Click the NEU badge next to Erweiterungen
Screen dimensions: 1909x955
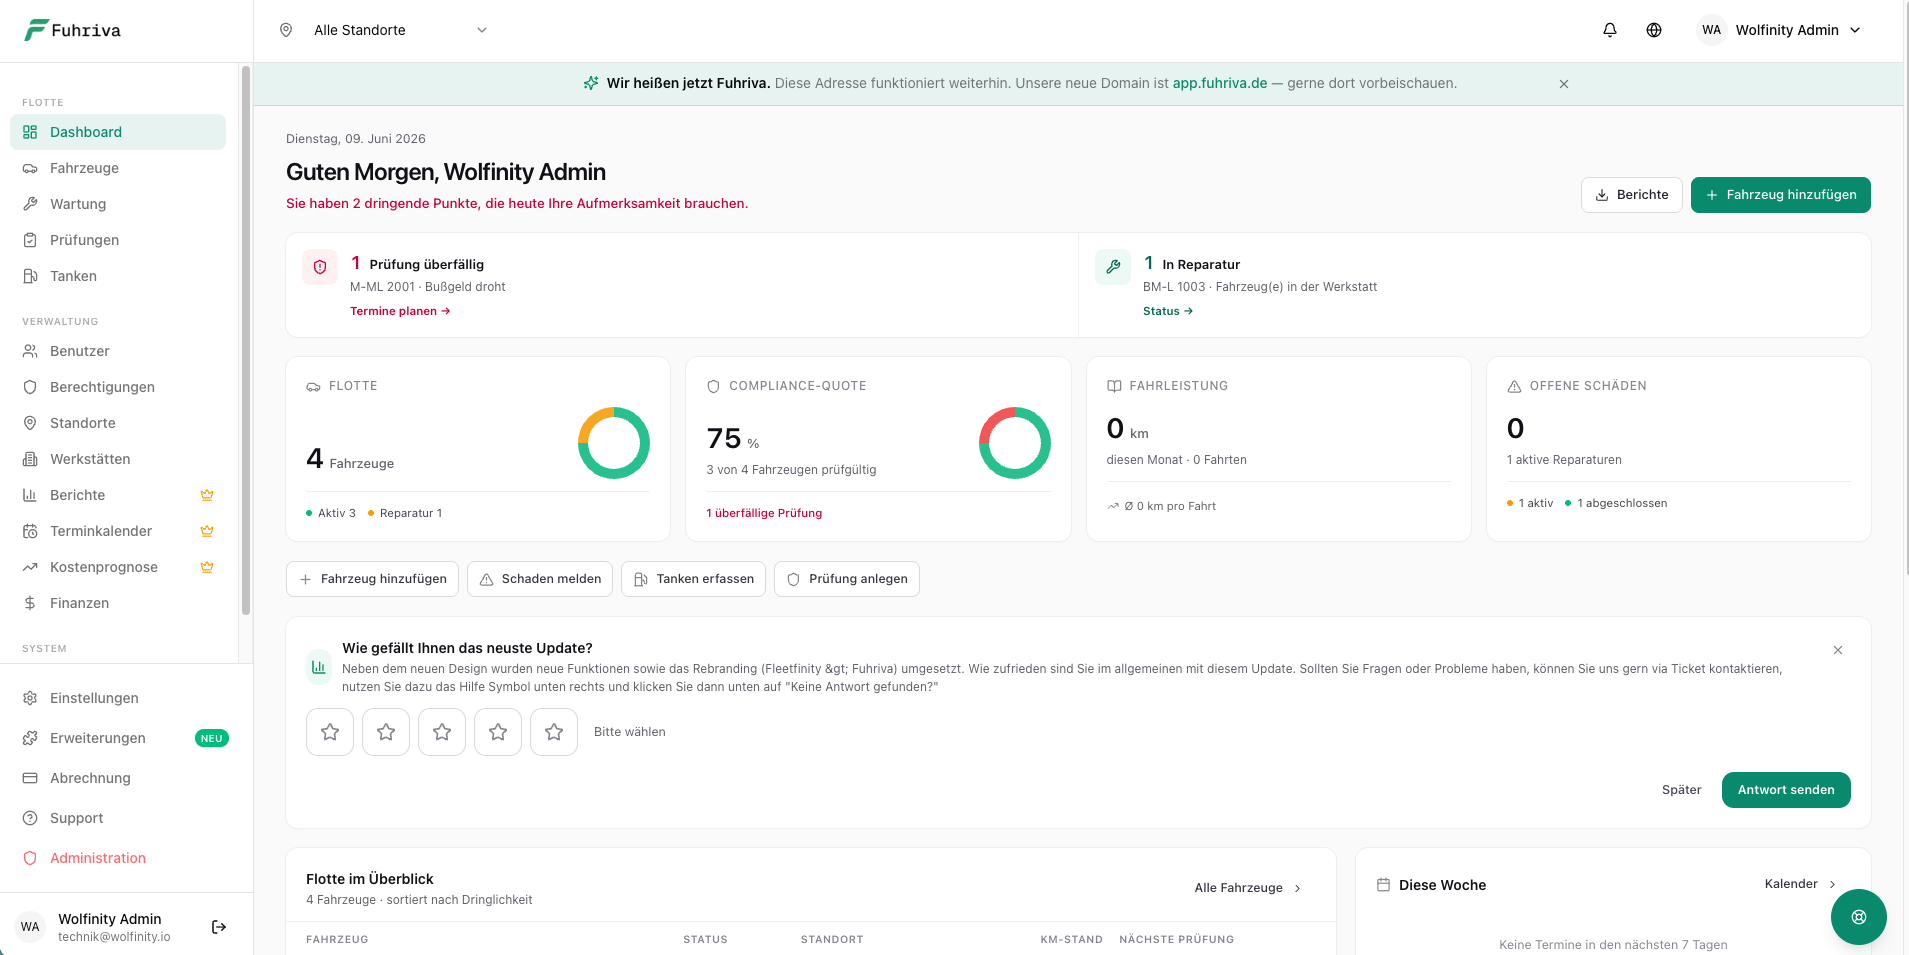coord(212,738)
